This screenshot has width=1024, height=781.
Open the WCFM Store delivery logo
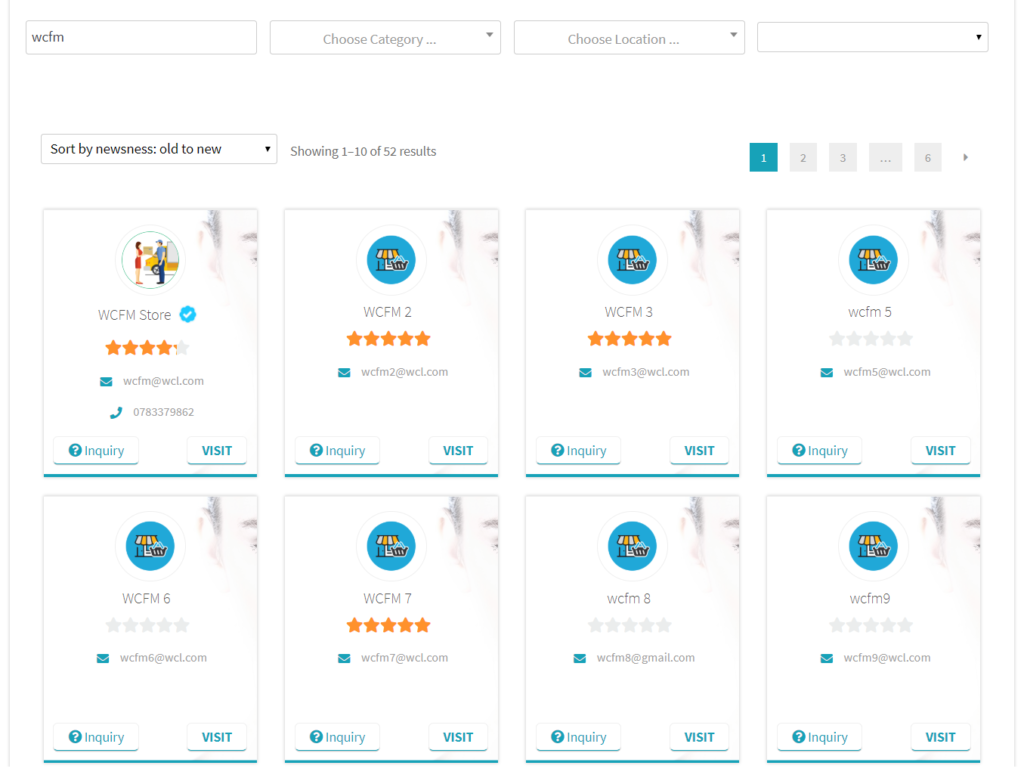pos(150,260)
